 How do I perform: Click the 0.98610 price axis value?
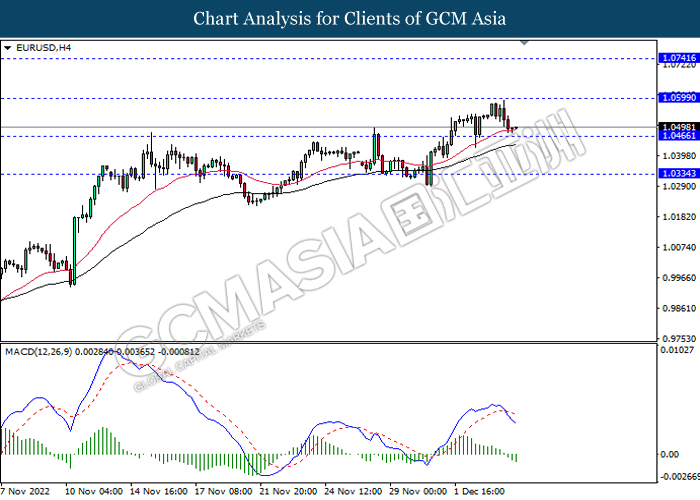(679, 308)
